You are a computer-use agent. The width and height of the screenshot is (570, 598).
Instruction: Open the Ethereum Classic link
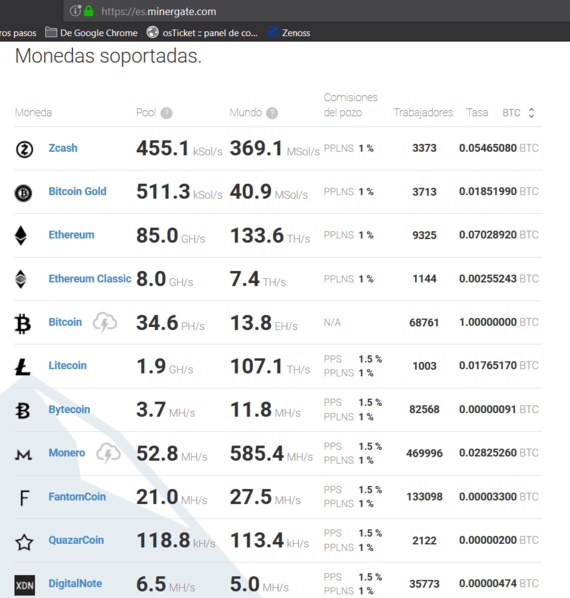[x=90, y=279]
